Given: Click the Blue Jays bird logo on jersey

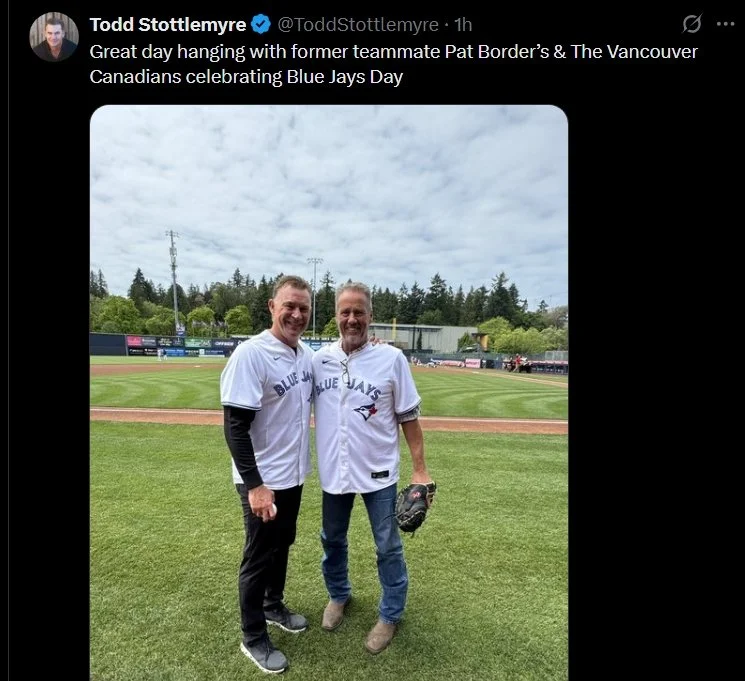Looking at the screenshot, I should tap(365, 411).
